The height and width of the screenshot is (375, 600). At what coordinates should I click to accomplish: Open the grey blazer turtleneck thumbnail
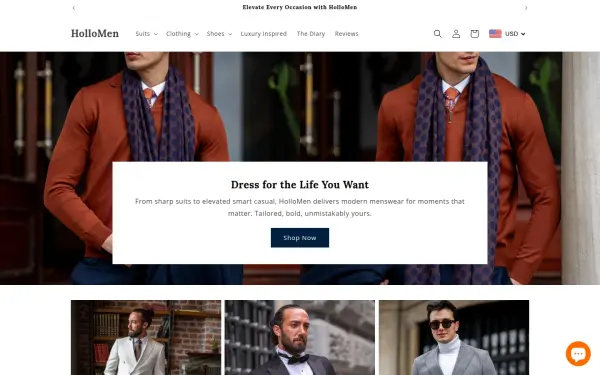[x=454, y=338]
